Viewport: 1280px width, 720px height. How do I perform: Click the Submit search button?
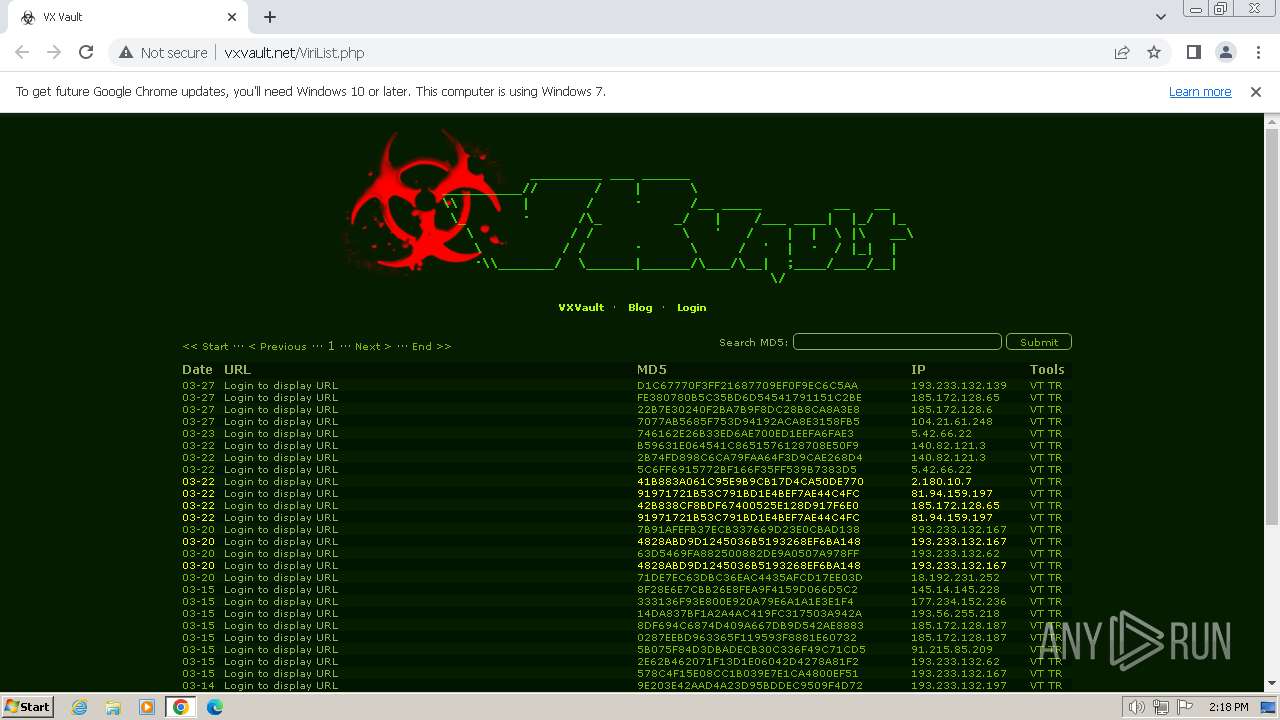tap(1039, 342)
